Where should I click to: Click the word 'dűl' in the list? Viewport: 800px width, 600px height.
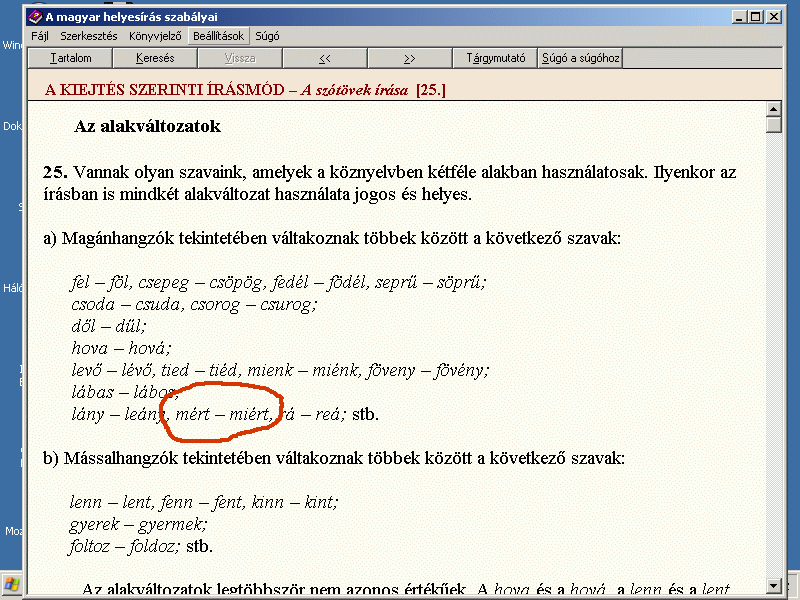coord(130,327)
